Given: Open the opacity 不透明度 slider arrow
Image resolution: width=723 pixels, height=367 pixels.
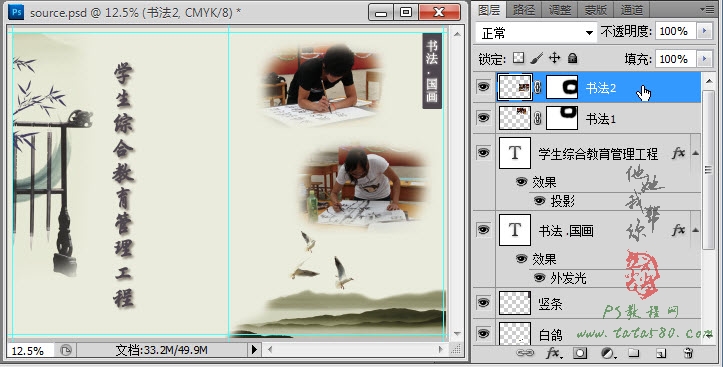Looking at the screenshot, I should point(704,31).
